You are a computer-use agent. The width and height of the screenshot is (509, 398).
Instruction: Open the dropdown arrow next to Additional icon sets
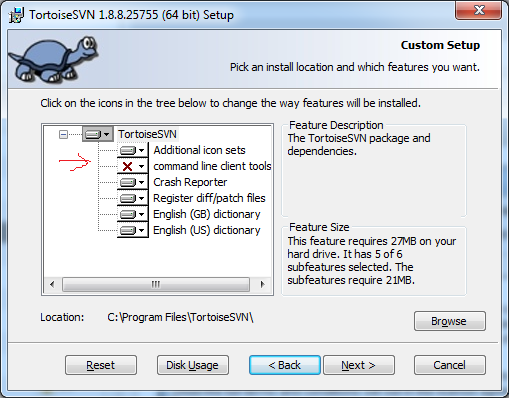coord(142,150)
